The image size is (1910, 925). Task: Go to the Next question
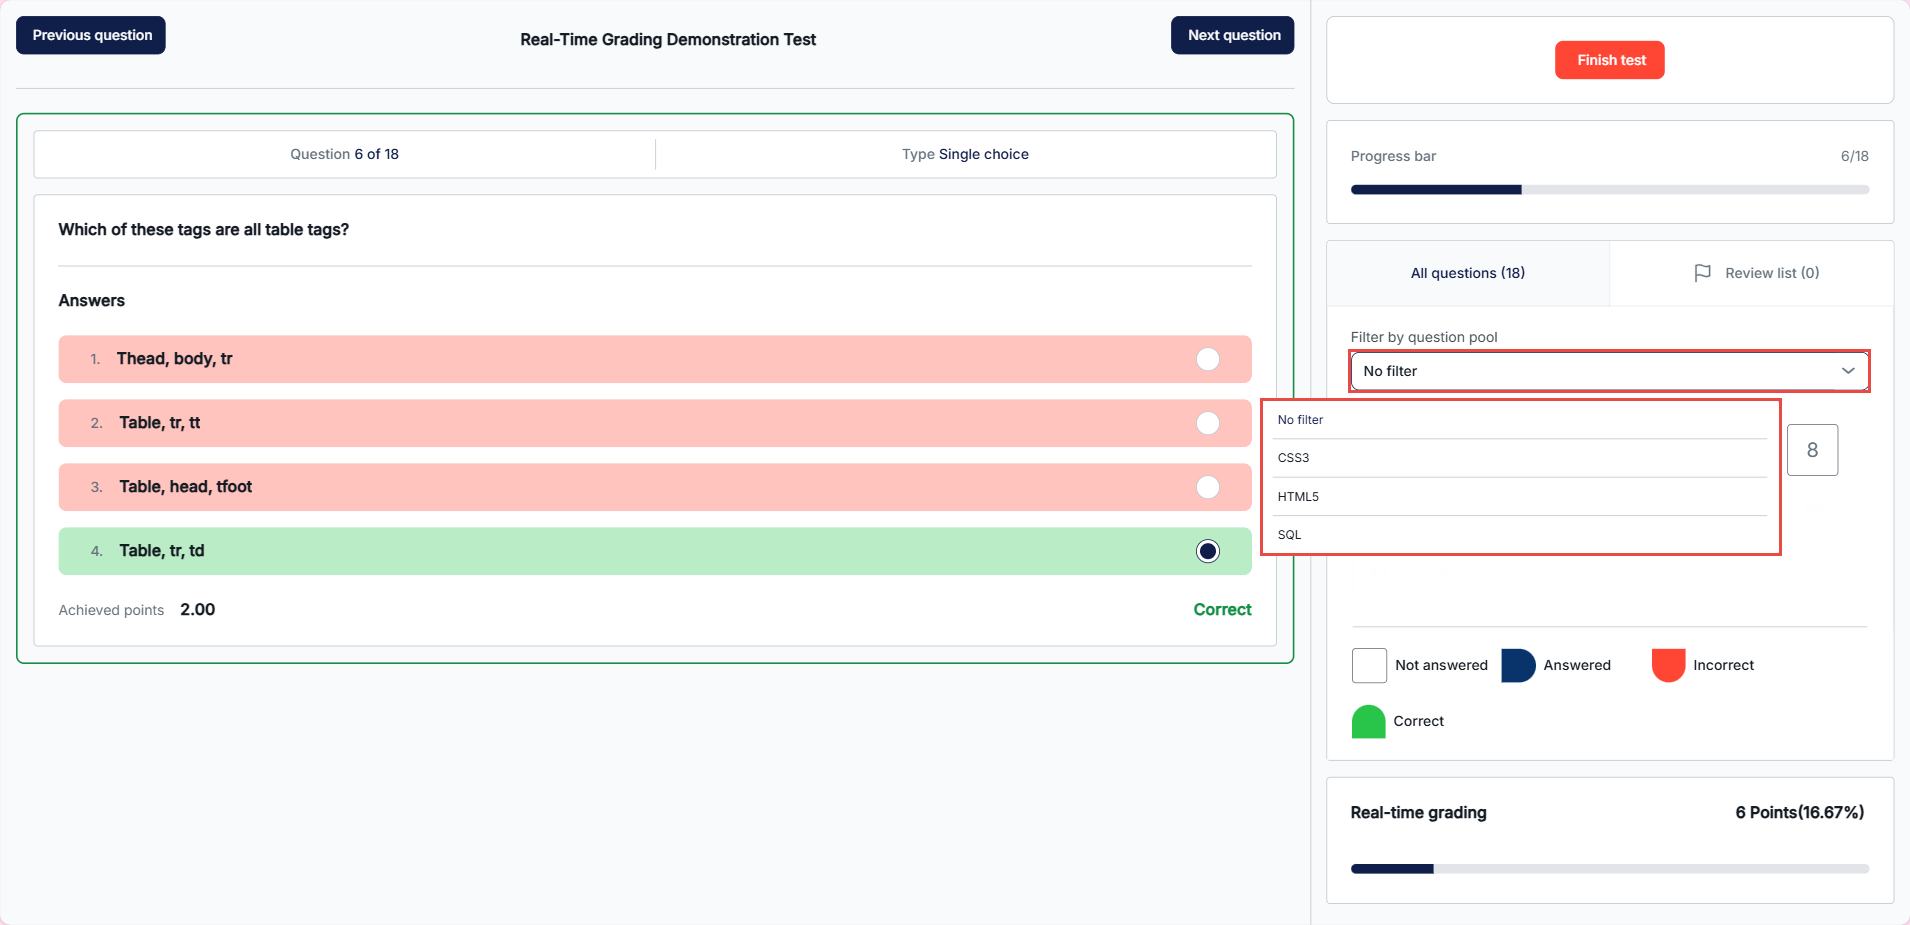tap(1232, 35)
